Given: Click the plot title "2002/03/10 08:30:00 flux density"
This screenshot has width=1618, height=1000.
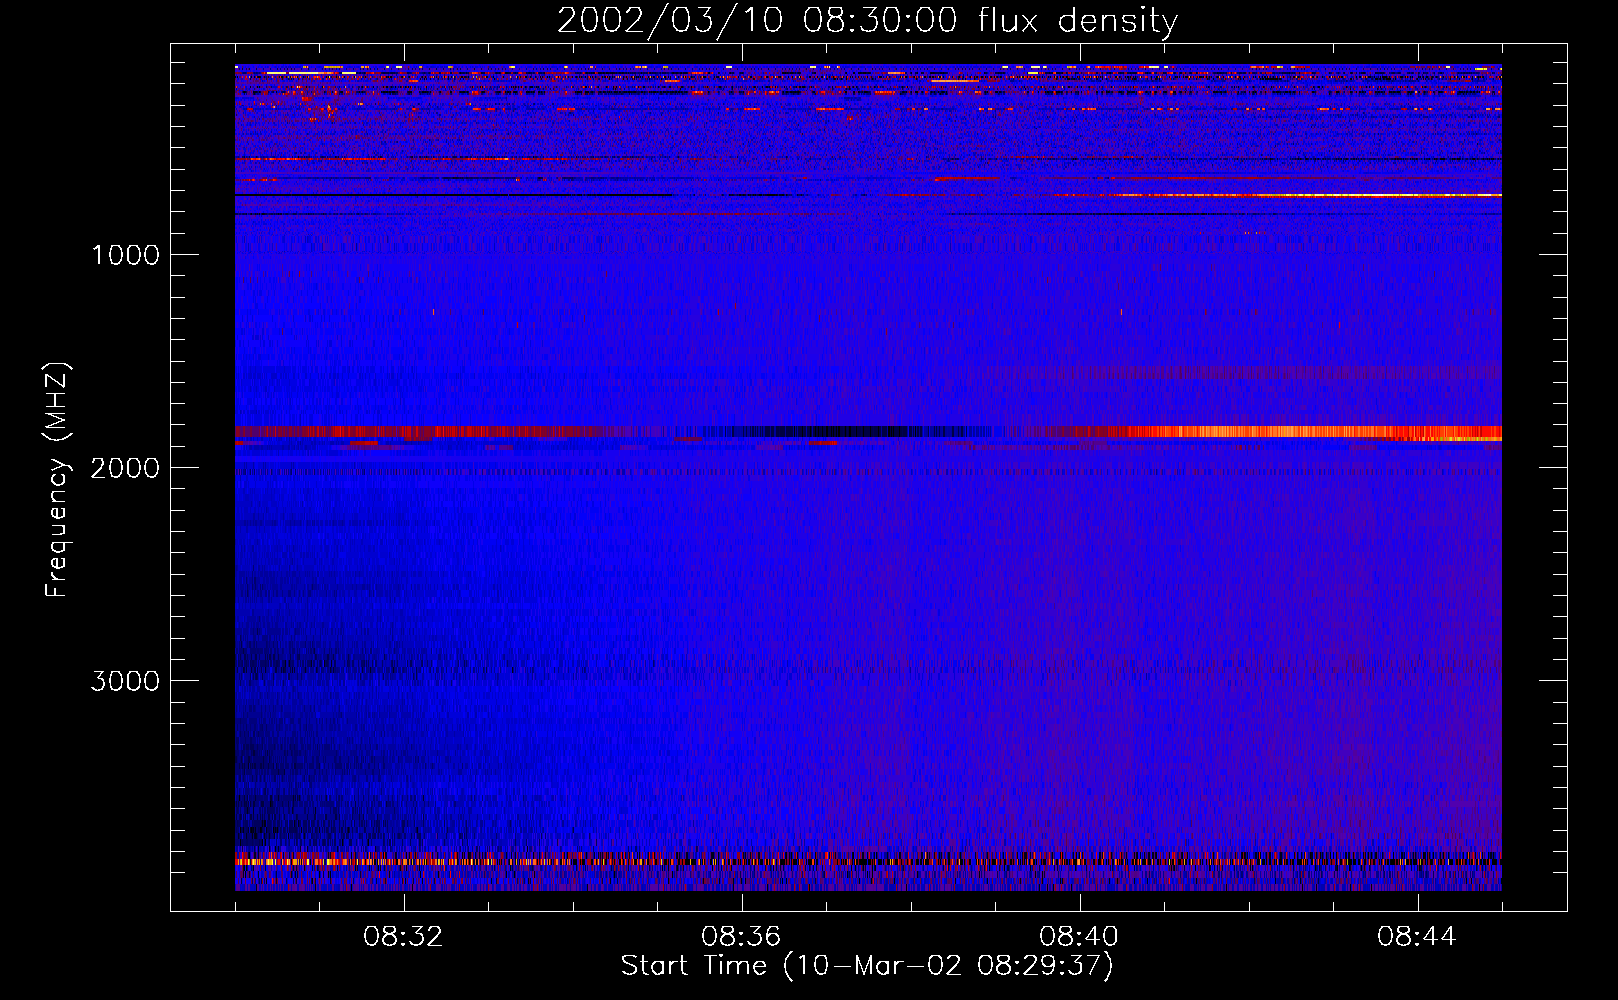Looking at the screenshot, I should [x=867, y=21].
